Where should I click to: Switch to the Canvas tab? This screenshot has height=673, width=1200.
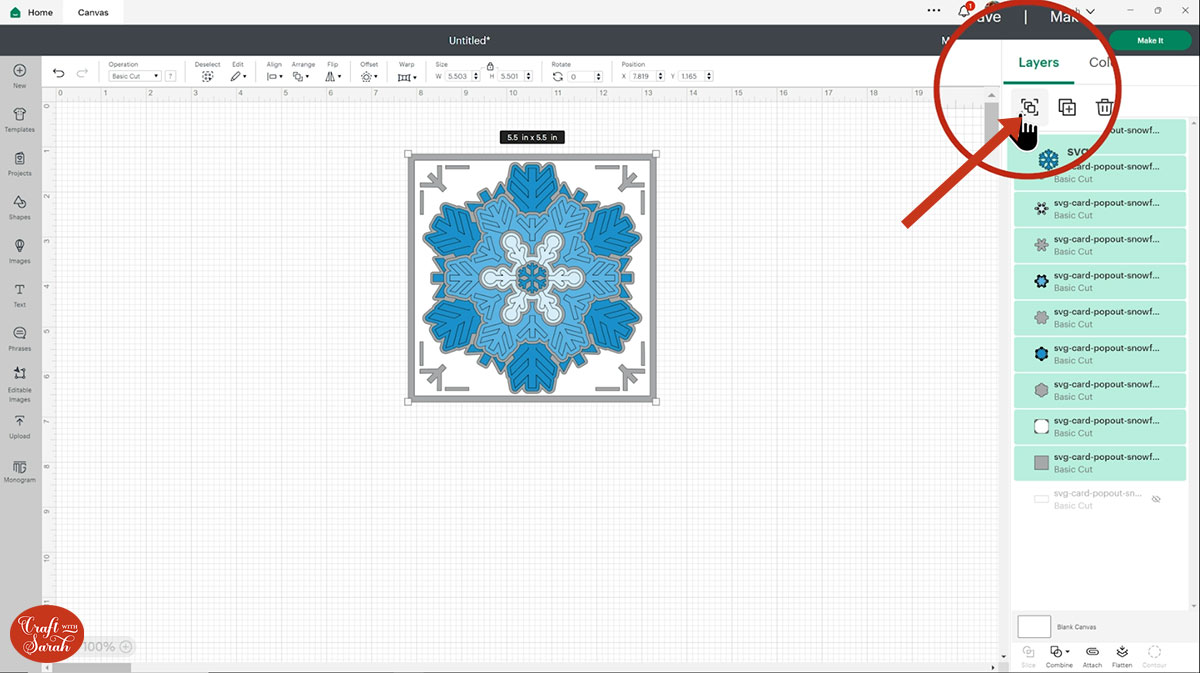(x=93, y=12)
